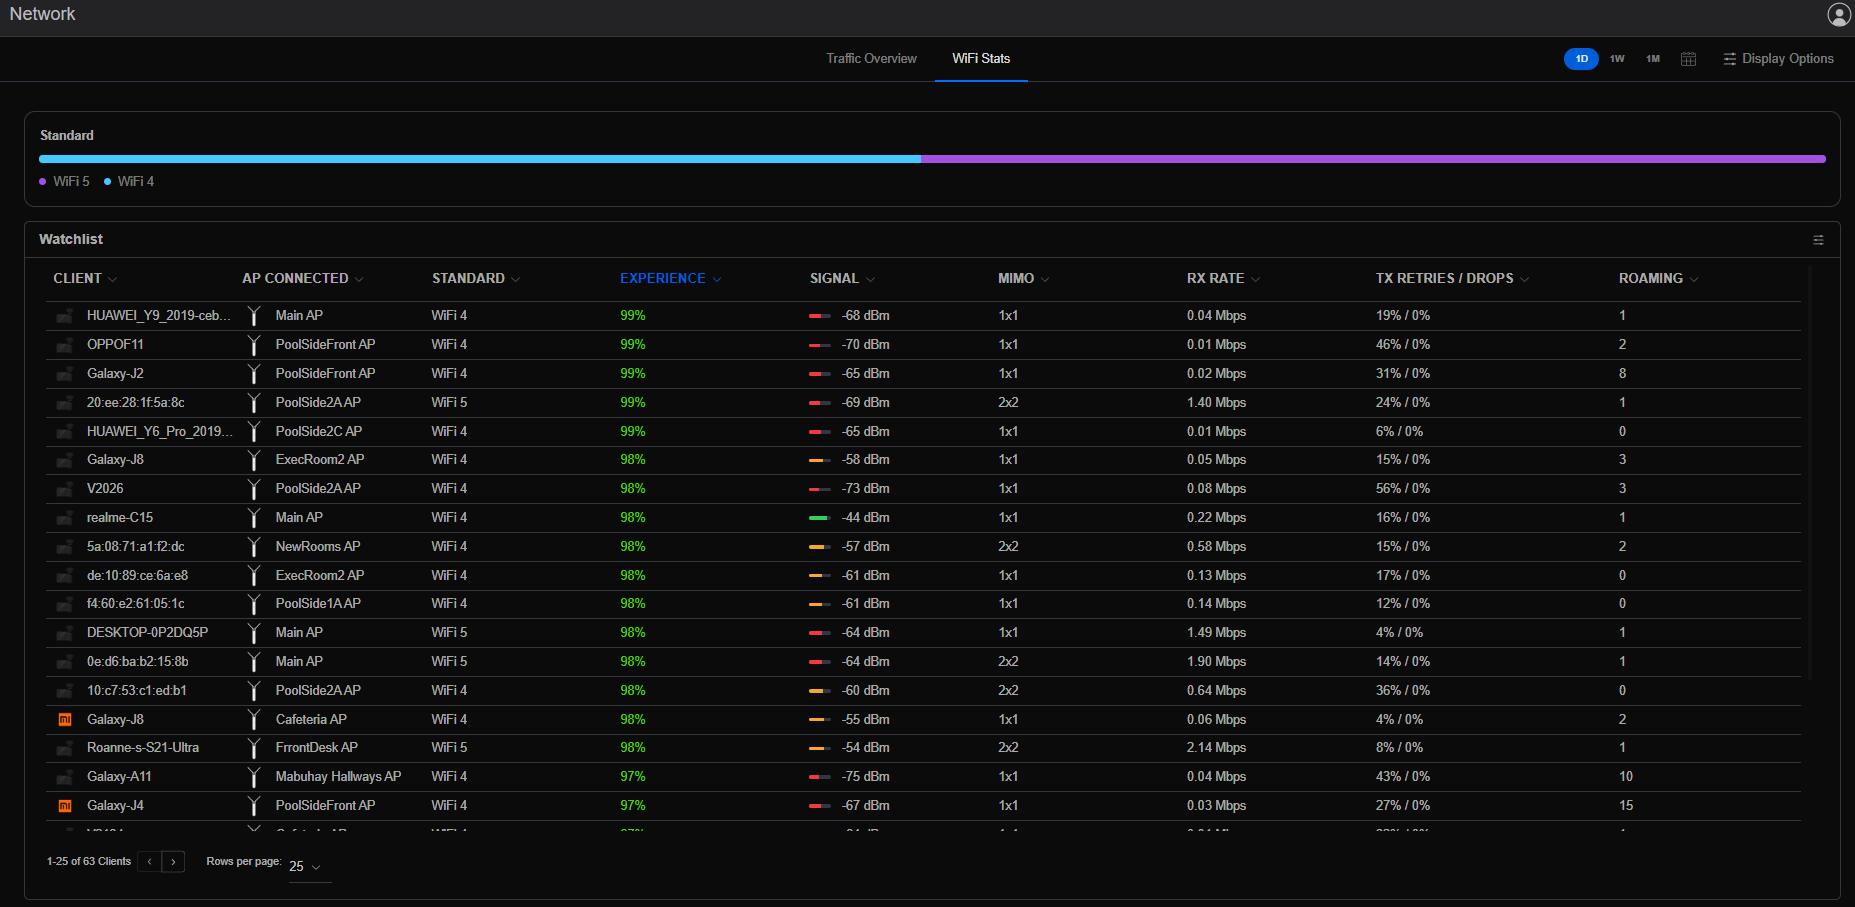Switch to the Traffic Overview tab
Viewport: 1855px width, 907px height.
(x=871, y=59)
